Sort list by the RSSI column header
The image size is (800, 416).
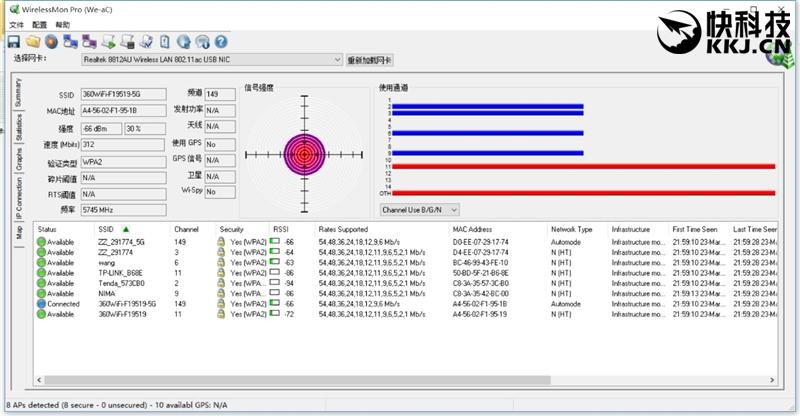click(x=291, y=229)
